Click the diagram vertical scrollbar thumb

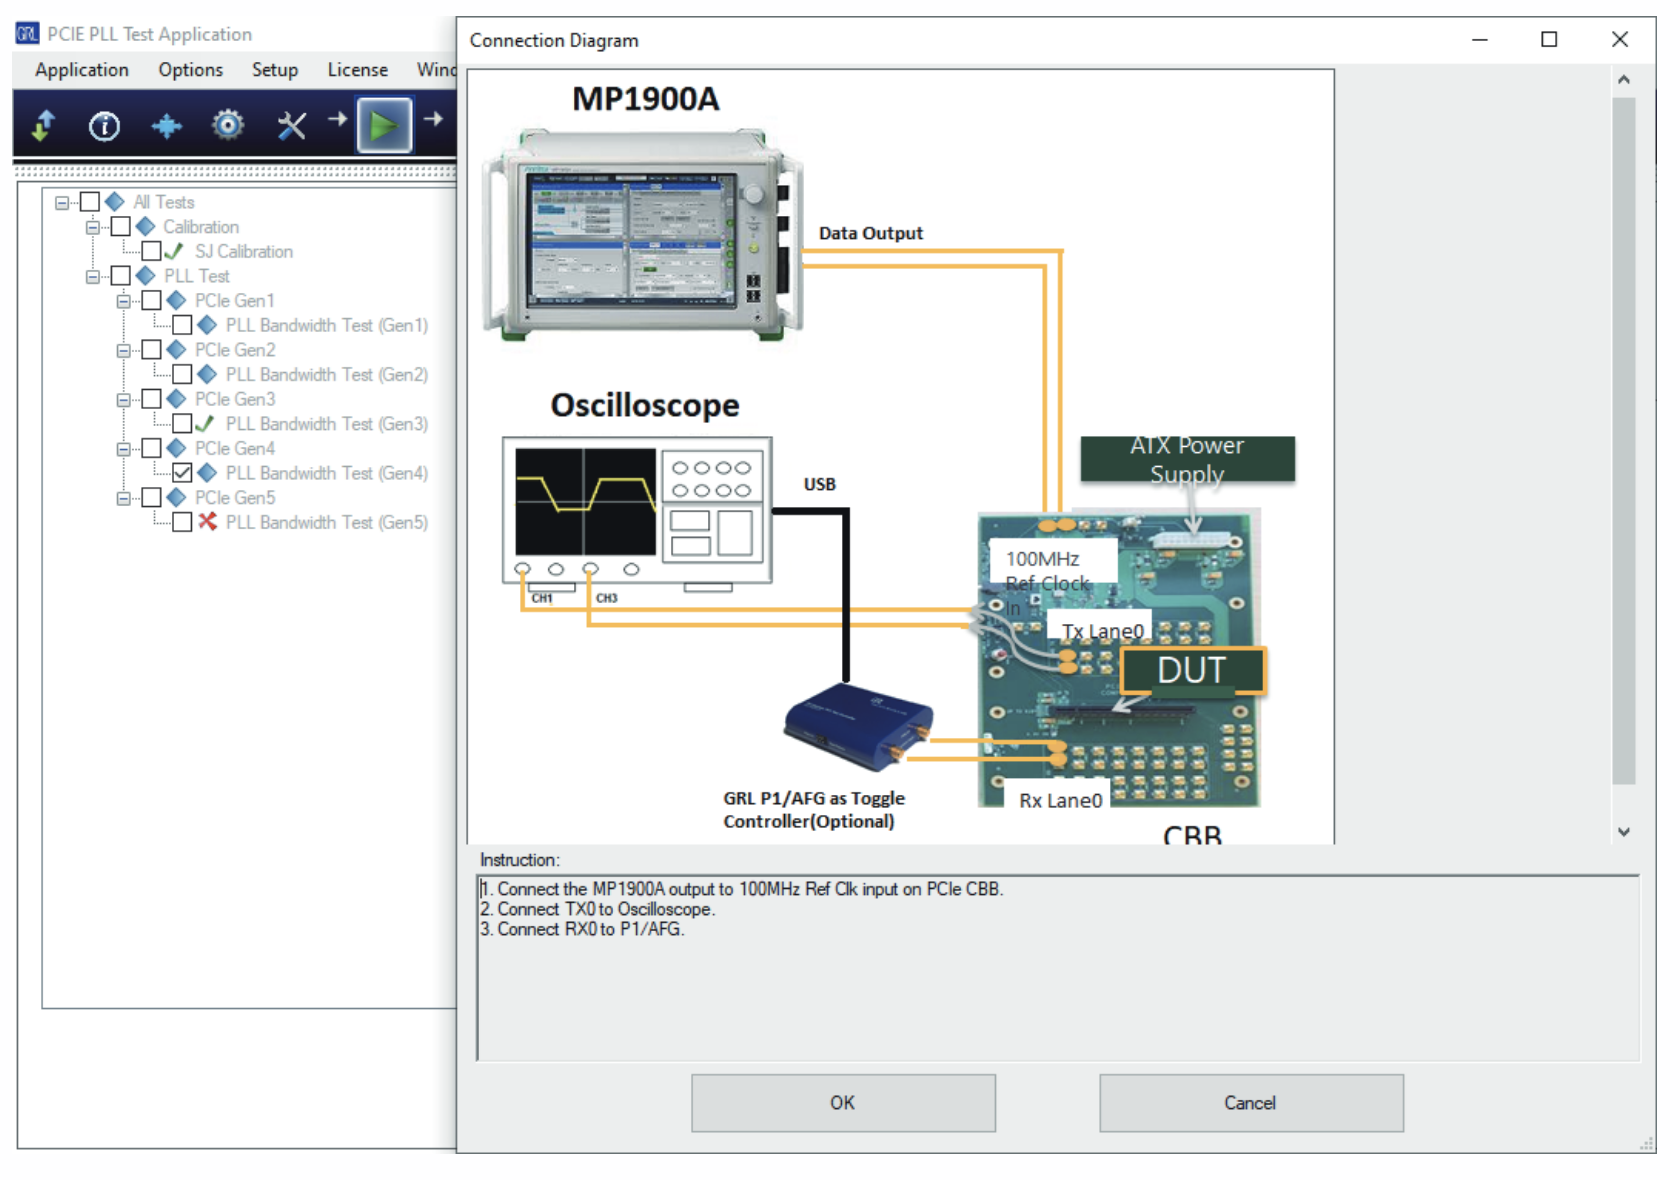tap(1624, 440)
